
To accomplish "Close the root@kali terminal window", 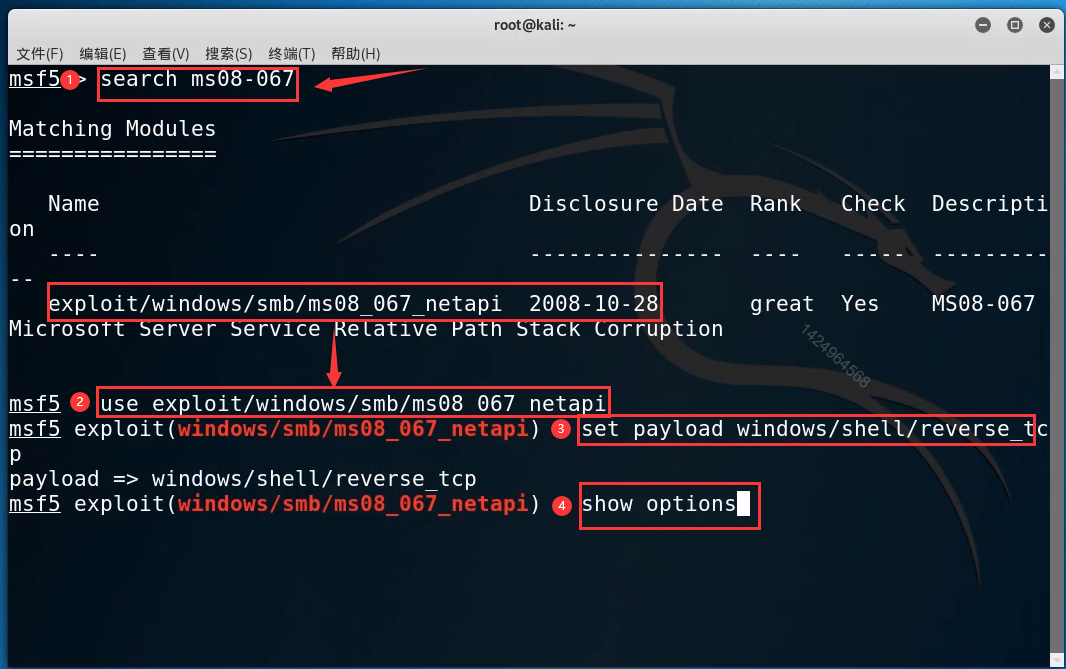I will pos(1047,25).
